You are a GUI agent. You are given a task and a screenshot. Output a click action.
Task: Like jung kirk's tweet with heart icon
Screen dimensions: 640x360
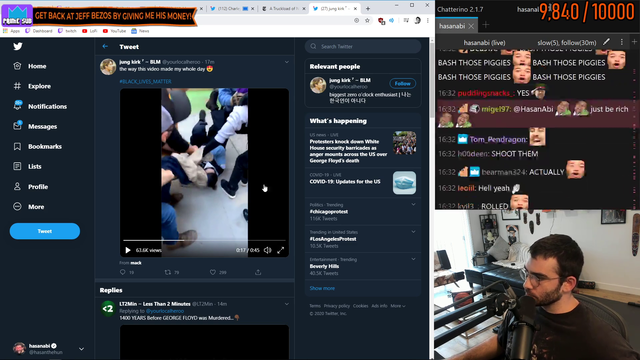tap(213, 272)
